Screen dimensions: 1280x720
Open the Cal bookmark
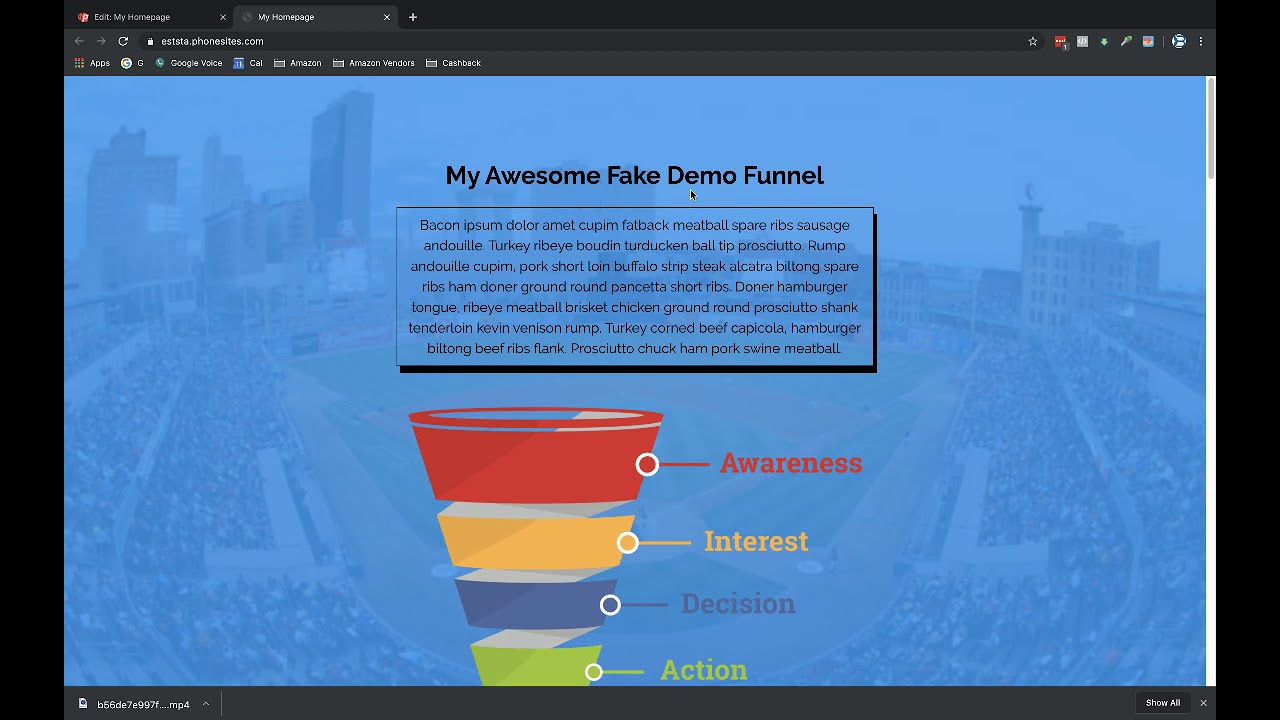click(x=248, y=63)
